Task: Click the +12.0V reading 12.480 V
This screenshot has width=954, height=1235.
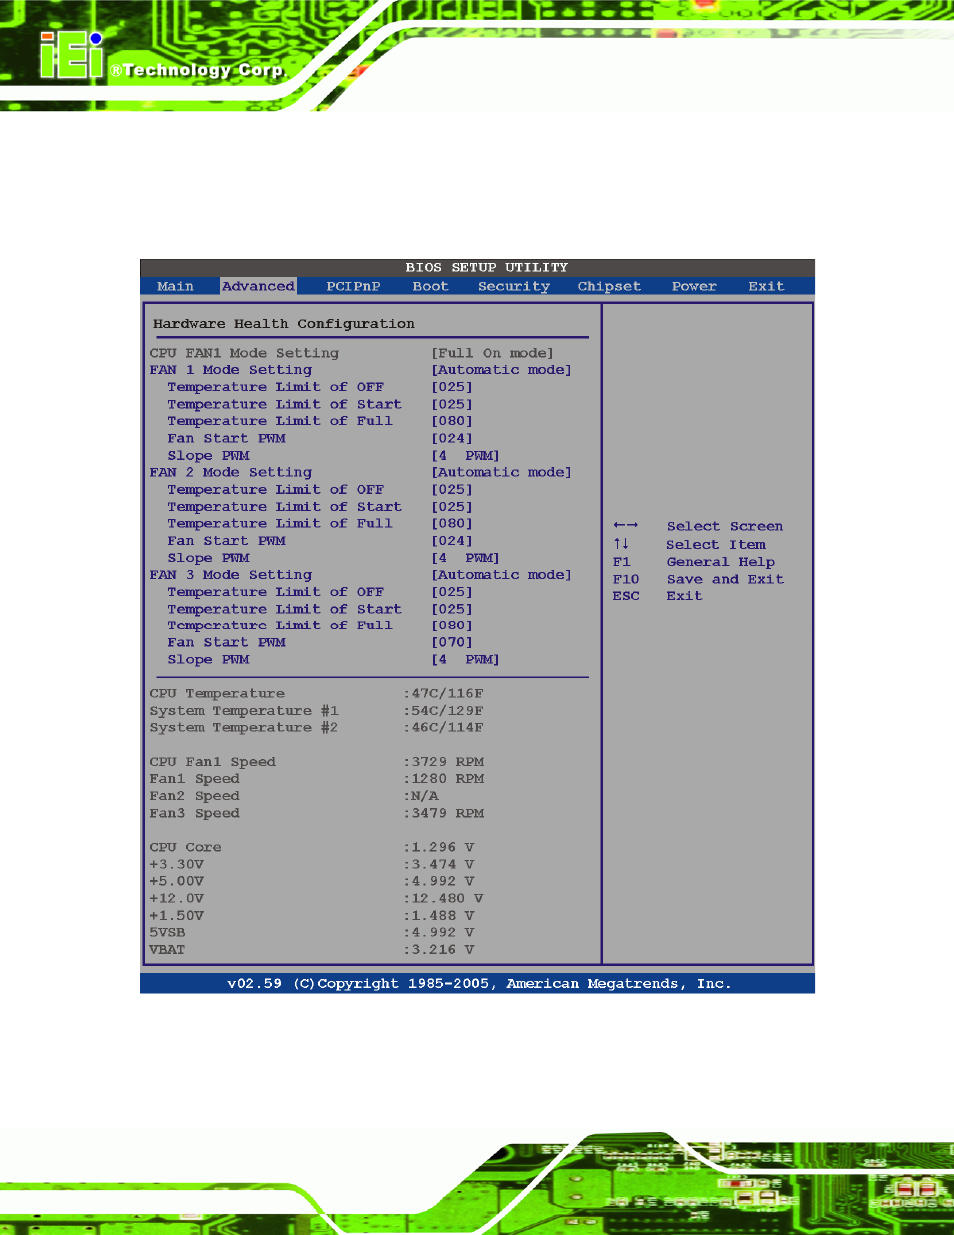Action: [x=444, y=899]
